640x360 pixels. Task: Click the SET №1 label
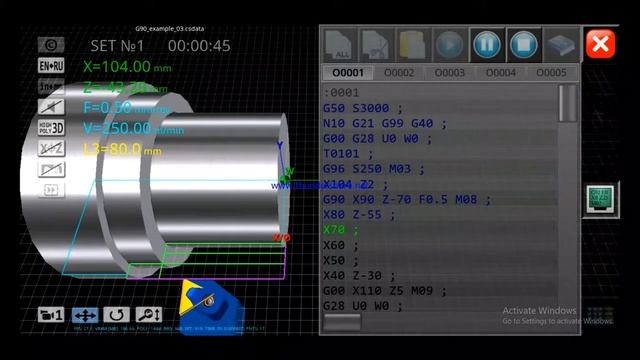tap(117, 46)
